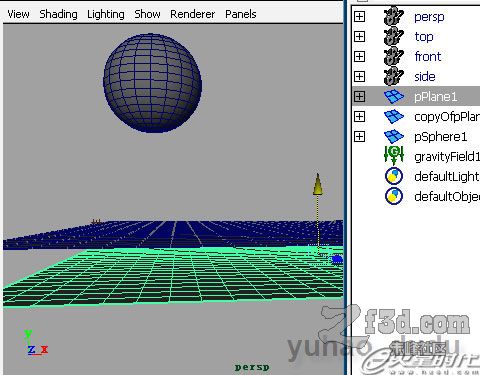This screenshot has height=375, width=480.
Task: Expand the persp node
Action: [359, 16]
